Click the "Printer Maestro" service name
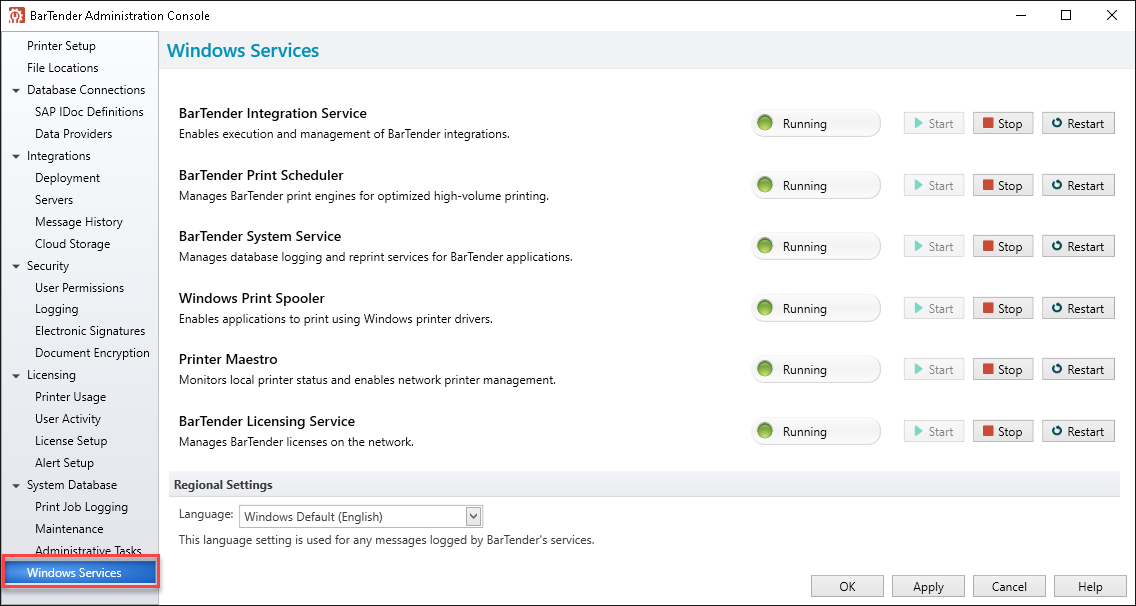The image size is (1136, 606). coord(228,360)
